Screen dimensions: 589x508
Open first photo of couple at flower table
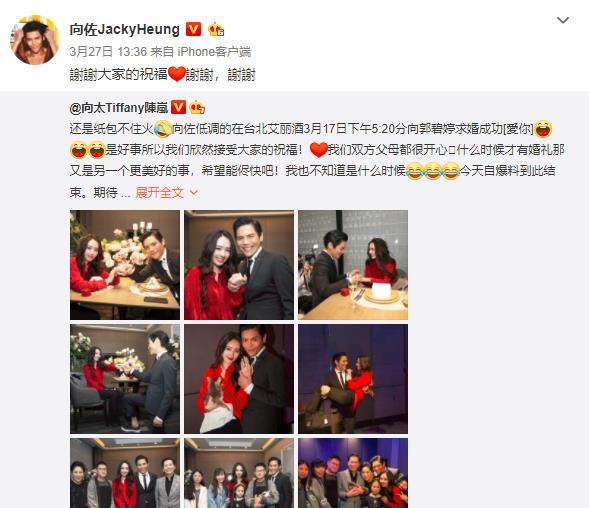point(125,265)
